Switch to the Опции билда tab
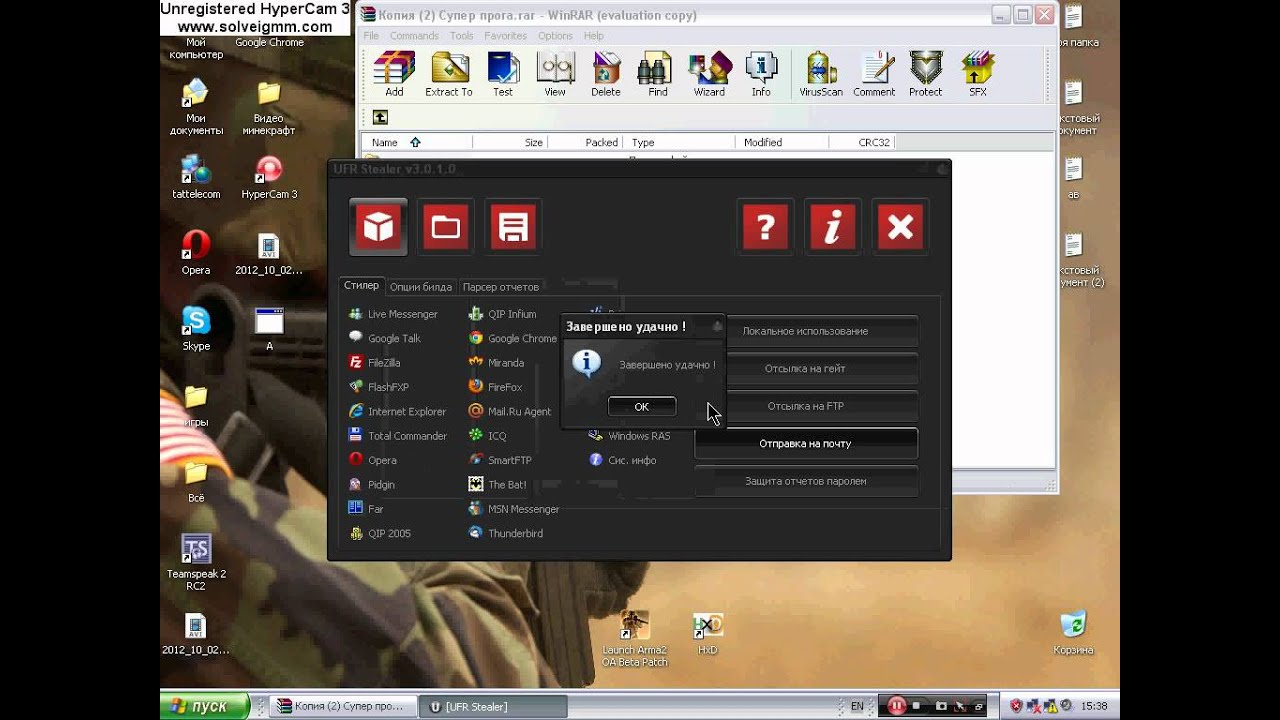 click(x=421, y=287)
